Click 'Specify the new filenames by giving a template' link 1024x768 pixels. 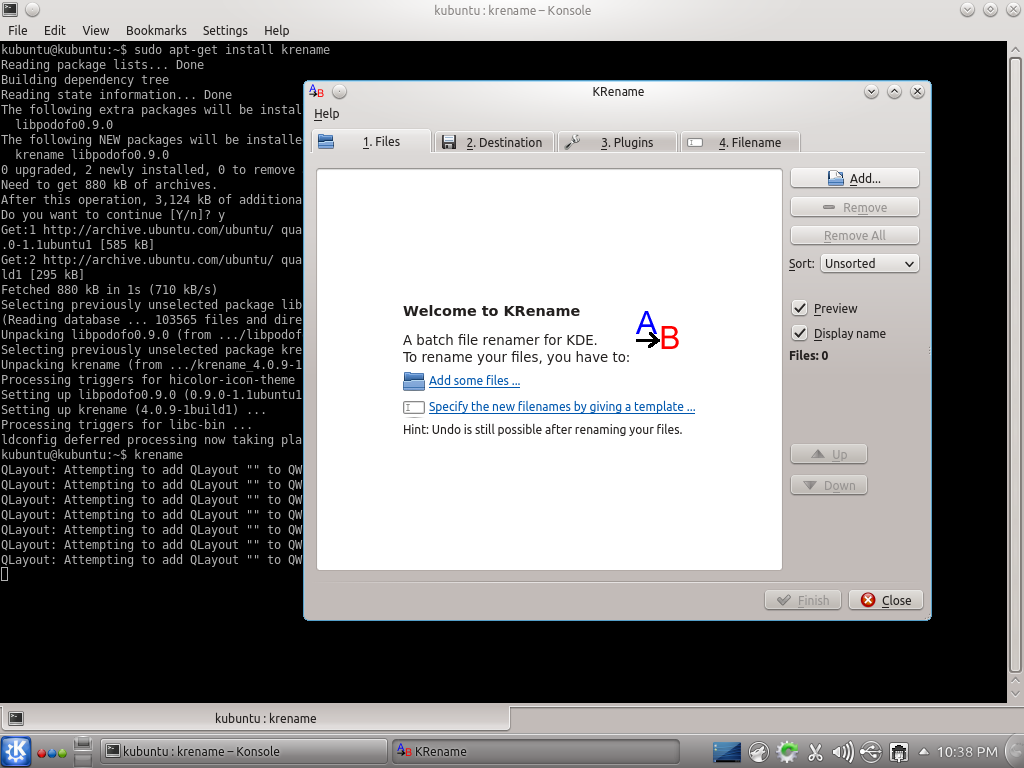pyautogui.click(x=561, y=407)
